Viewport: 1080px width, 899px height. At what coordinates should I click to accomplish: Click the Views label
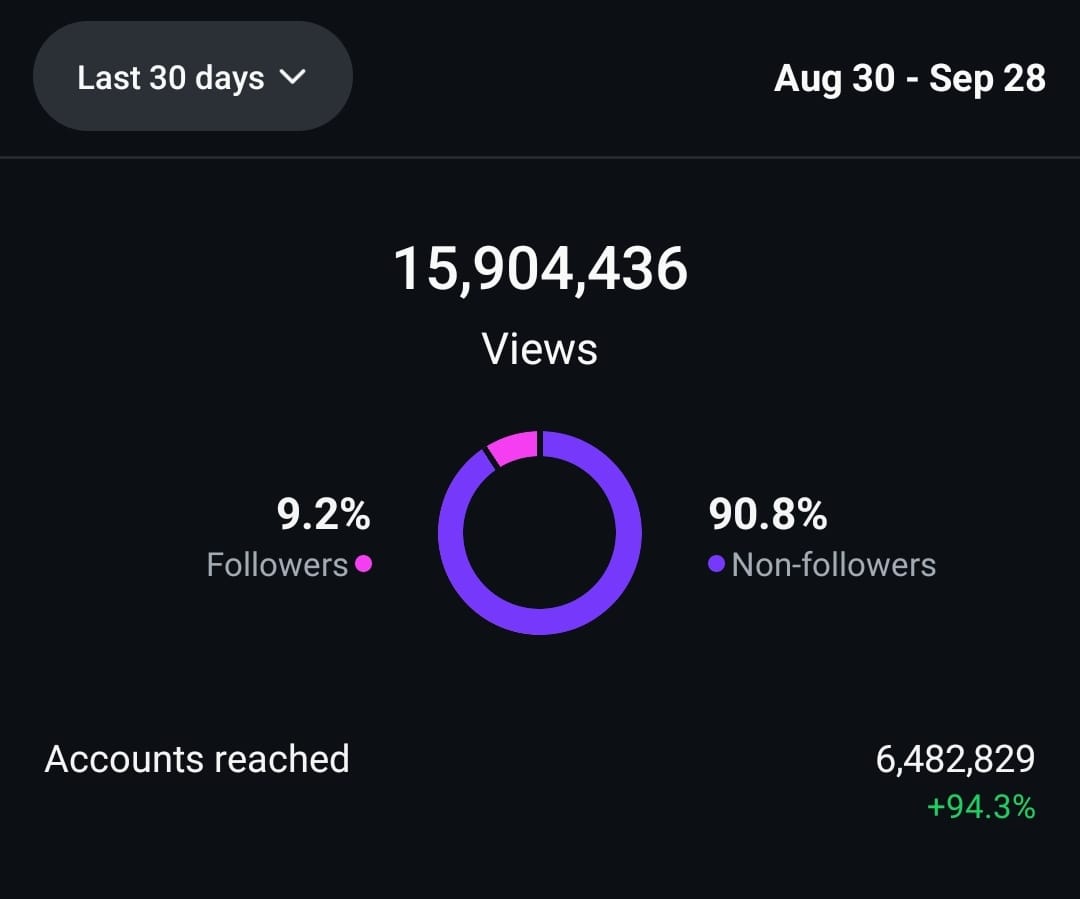click(x=539, y=349)
